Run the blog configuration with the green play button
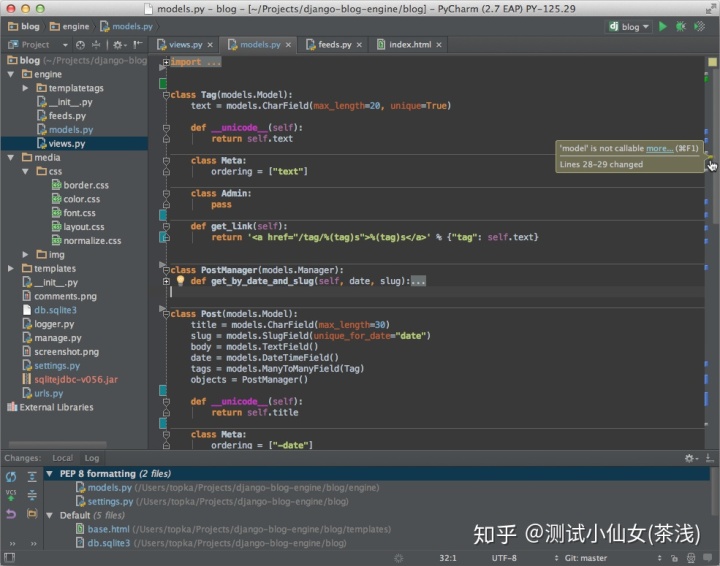This screenshot has height=566, width=720. pos(662,27)
